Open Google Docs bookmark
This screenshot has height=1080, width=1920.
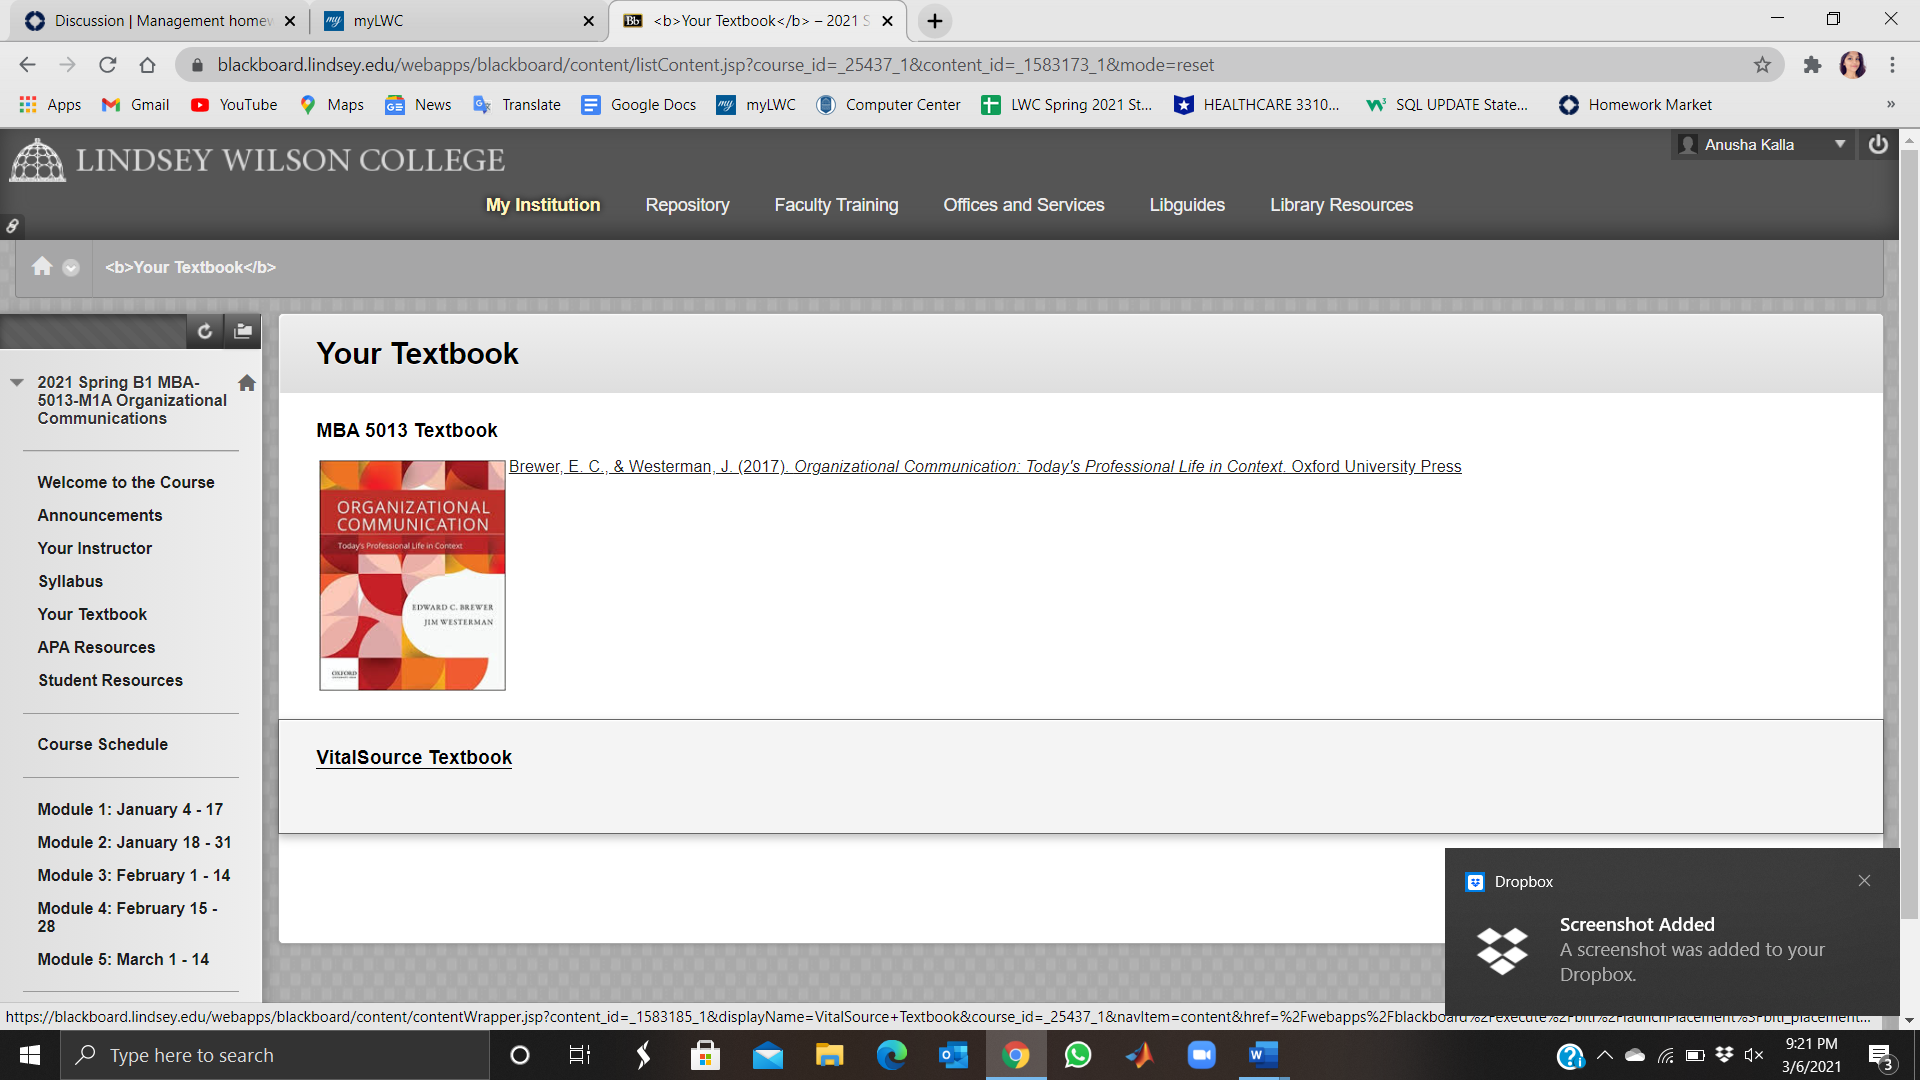pyautogui.click(x=639, y=105)
